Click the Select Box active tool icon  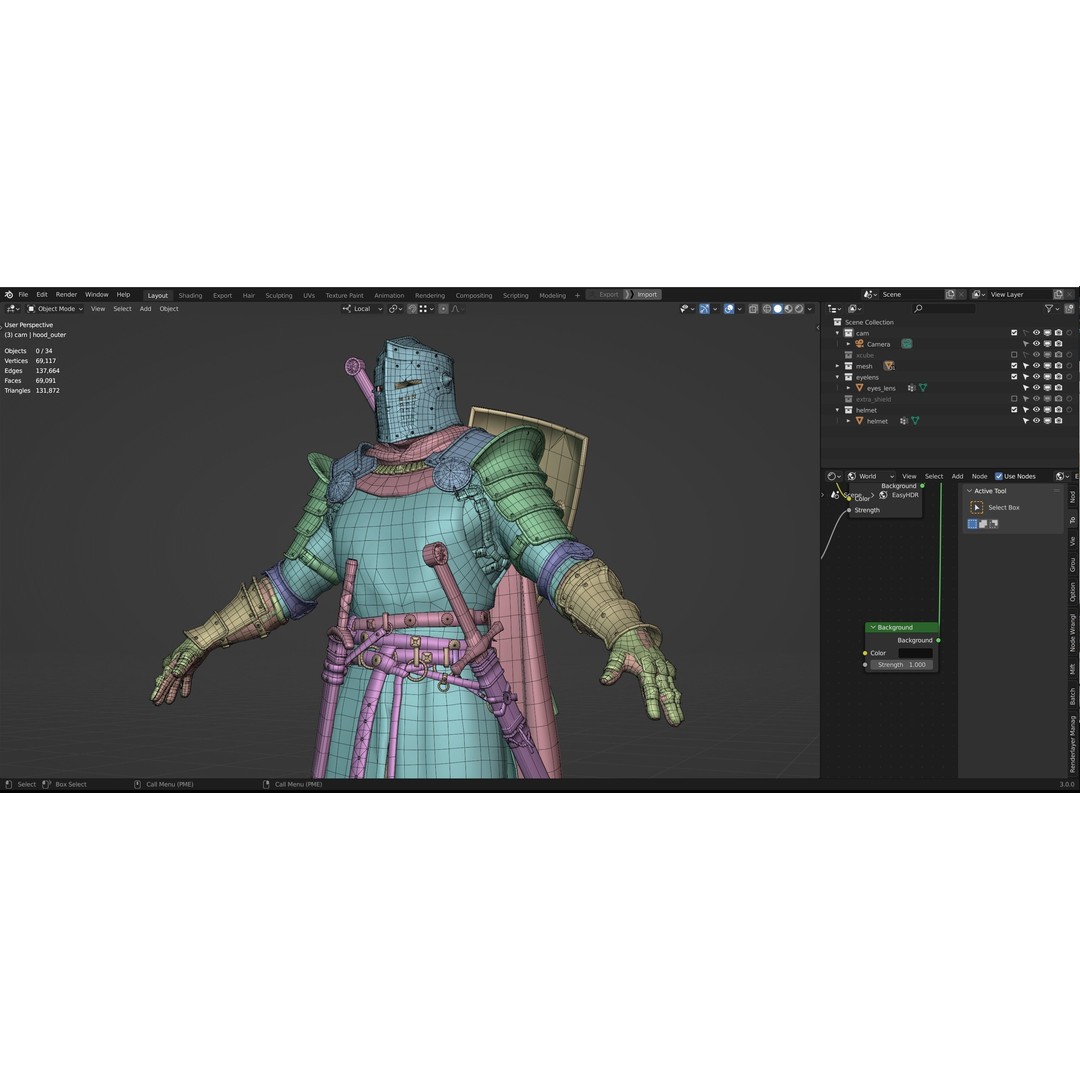coord(977,508)
